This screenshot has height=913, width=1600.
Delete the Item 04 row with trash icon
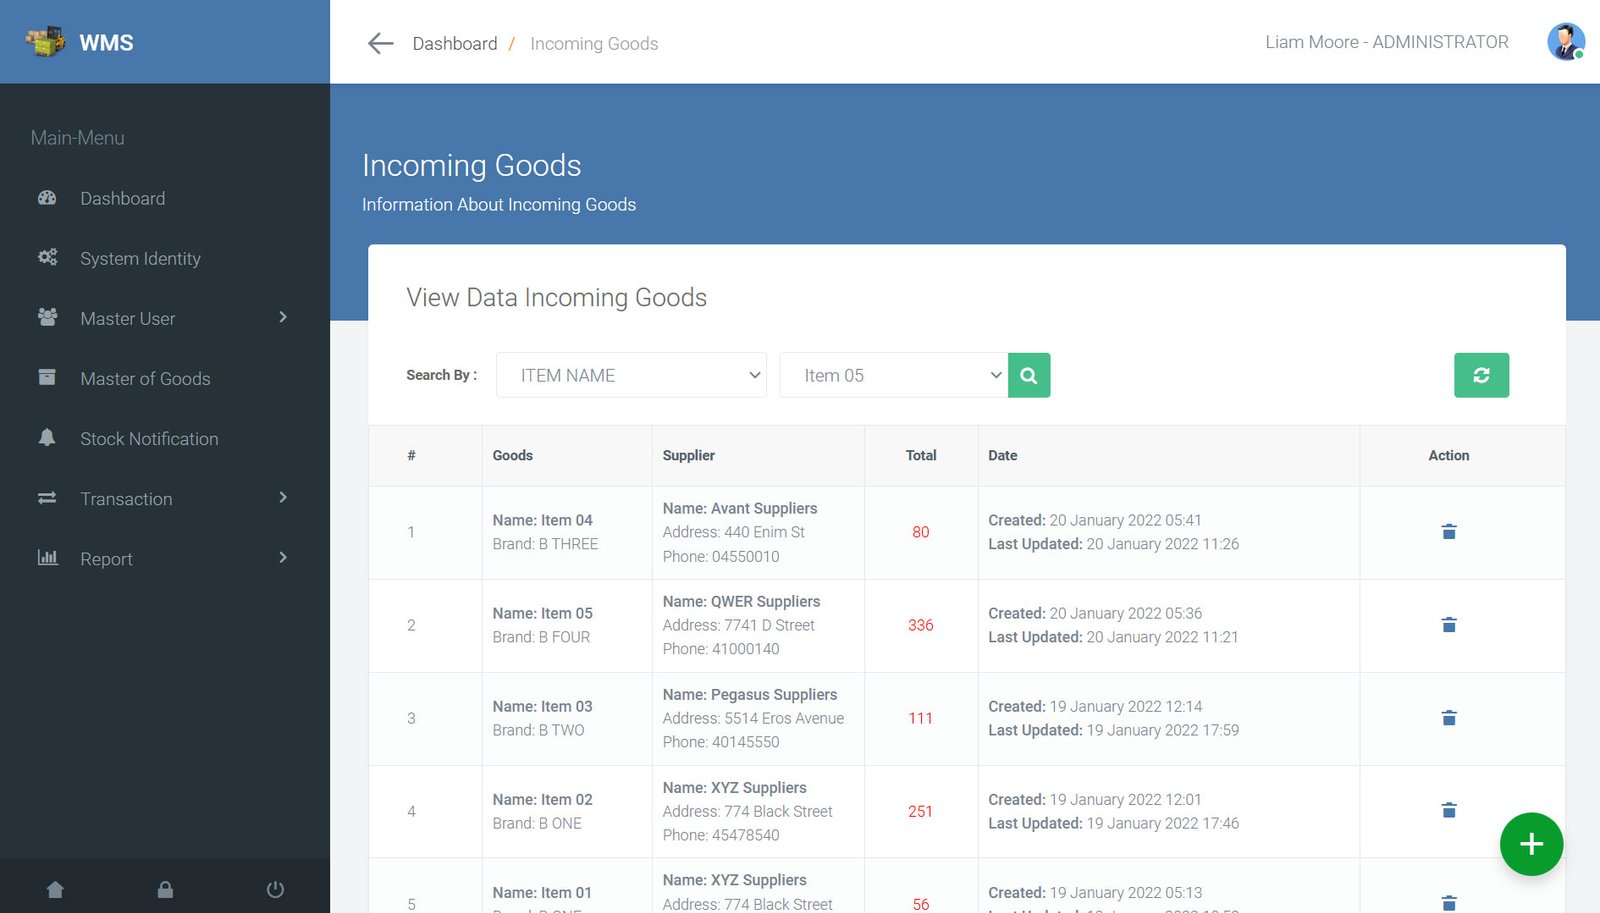tap(1449, 532)
